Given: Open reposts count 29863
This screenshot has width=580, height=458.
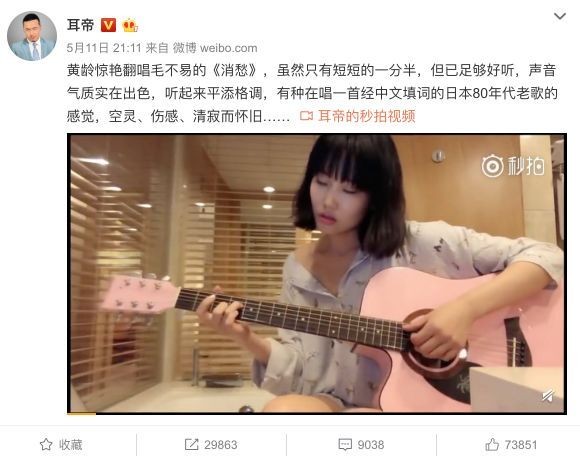Looking at the screenshot, I should pyautogui.click(x=220, y=445).
